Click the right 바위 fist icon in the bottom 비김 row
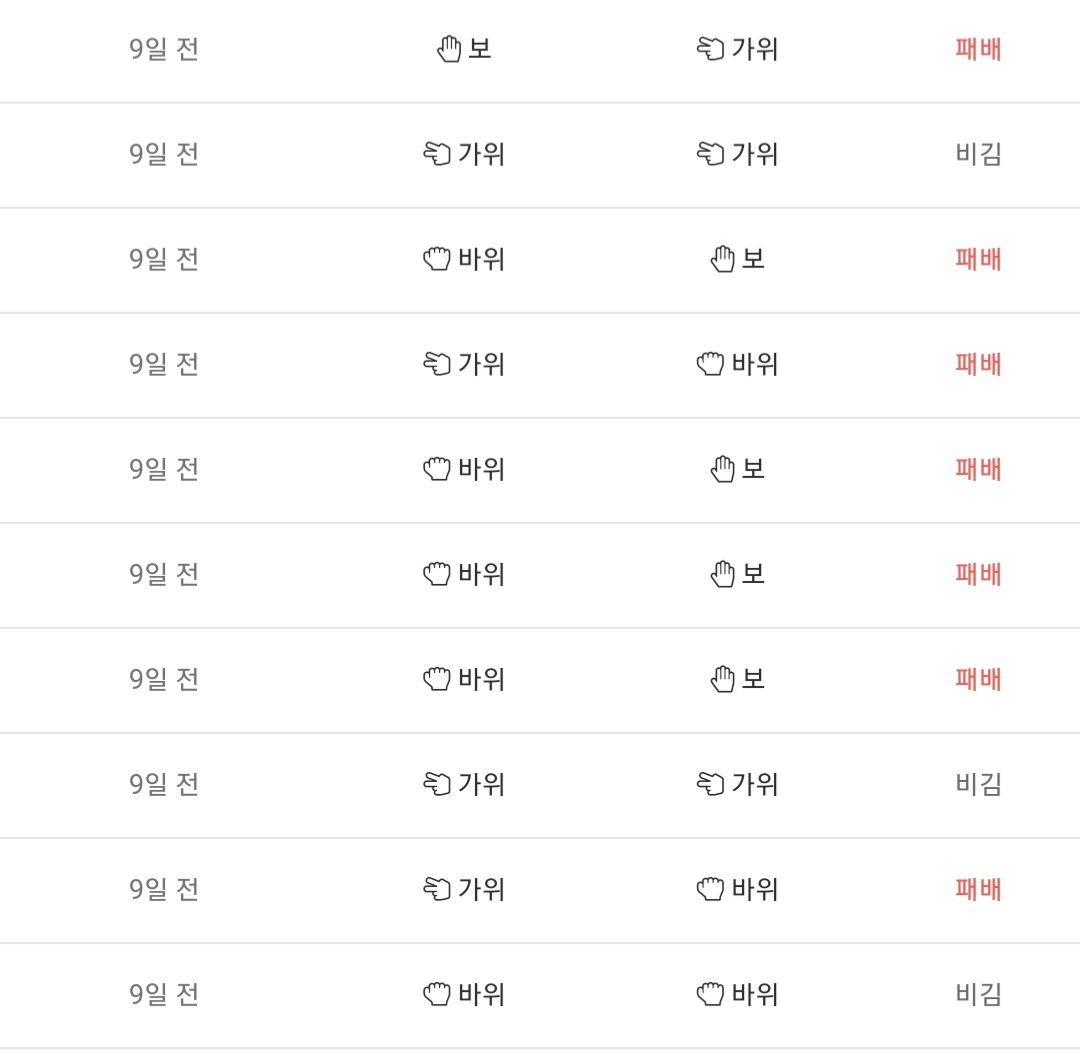1080x1053 pixels. [x=710, y=994]
